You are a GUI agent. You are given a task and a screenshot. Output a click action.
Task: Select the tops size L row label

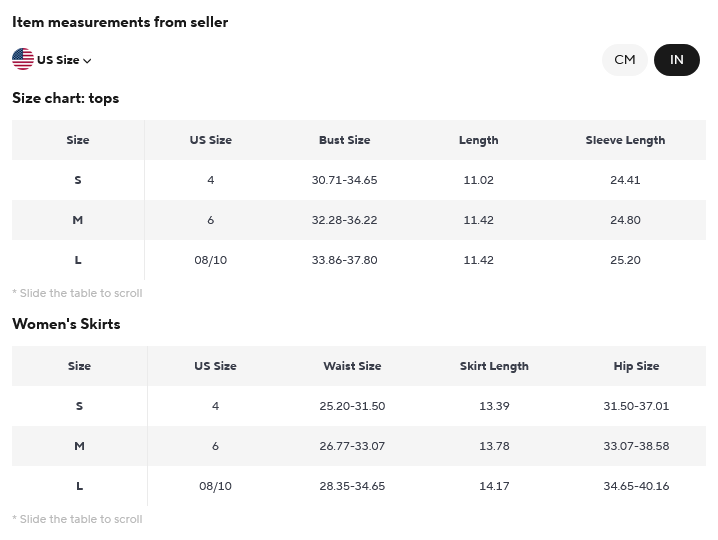pyautogui.click(x=78, y=260)
